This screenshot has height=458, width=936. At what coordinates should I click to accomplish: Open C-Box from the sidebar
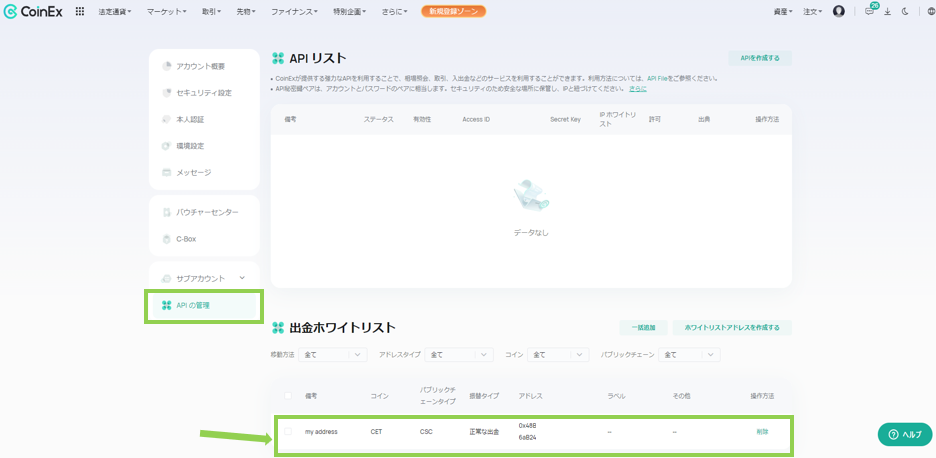(x=186, y=239)
